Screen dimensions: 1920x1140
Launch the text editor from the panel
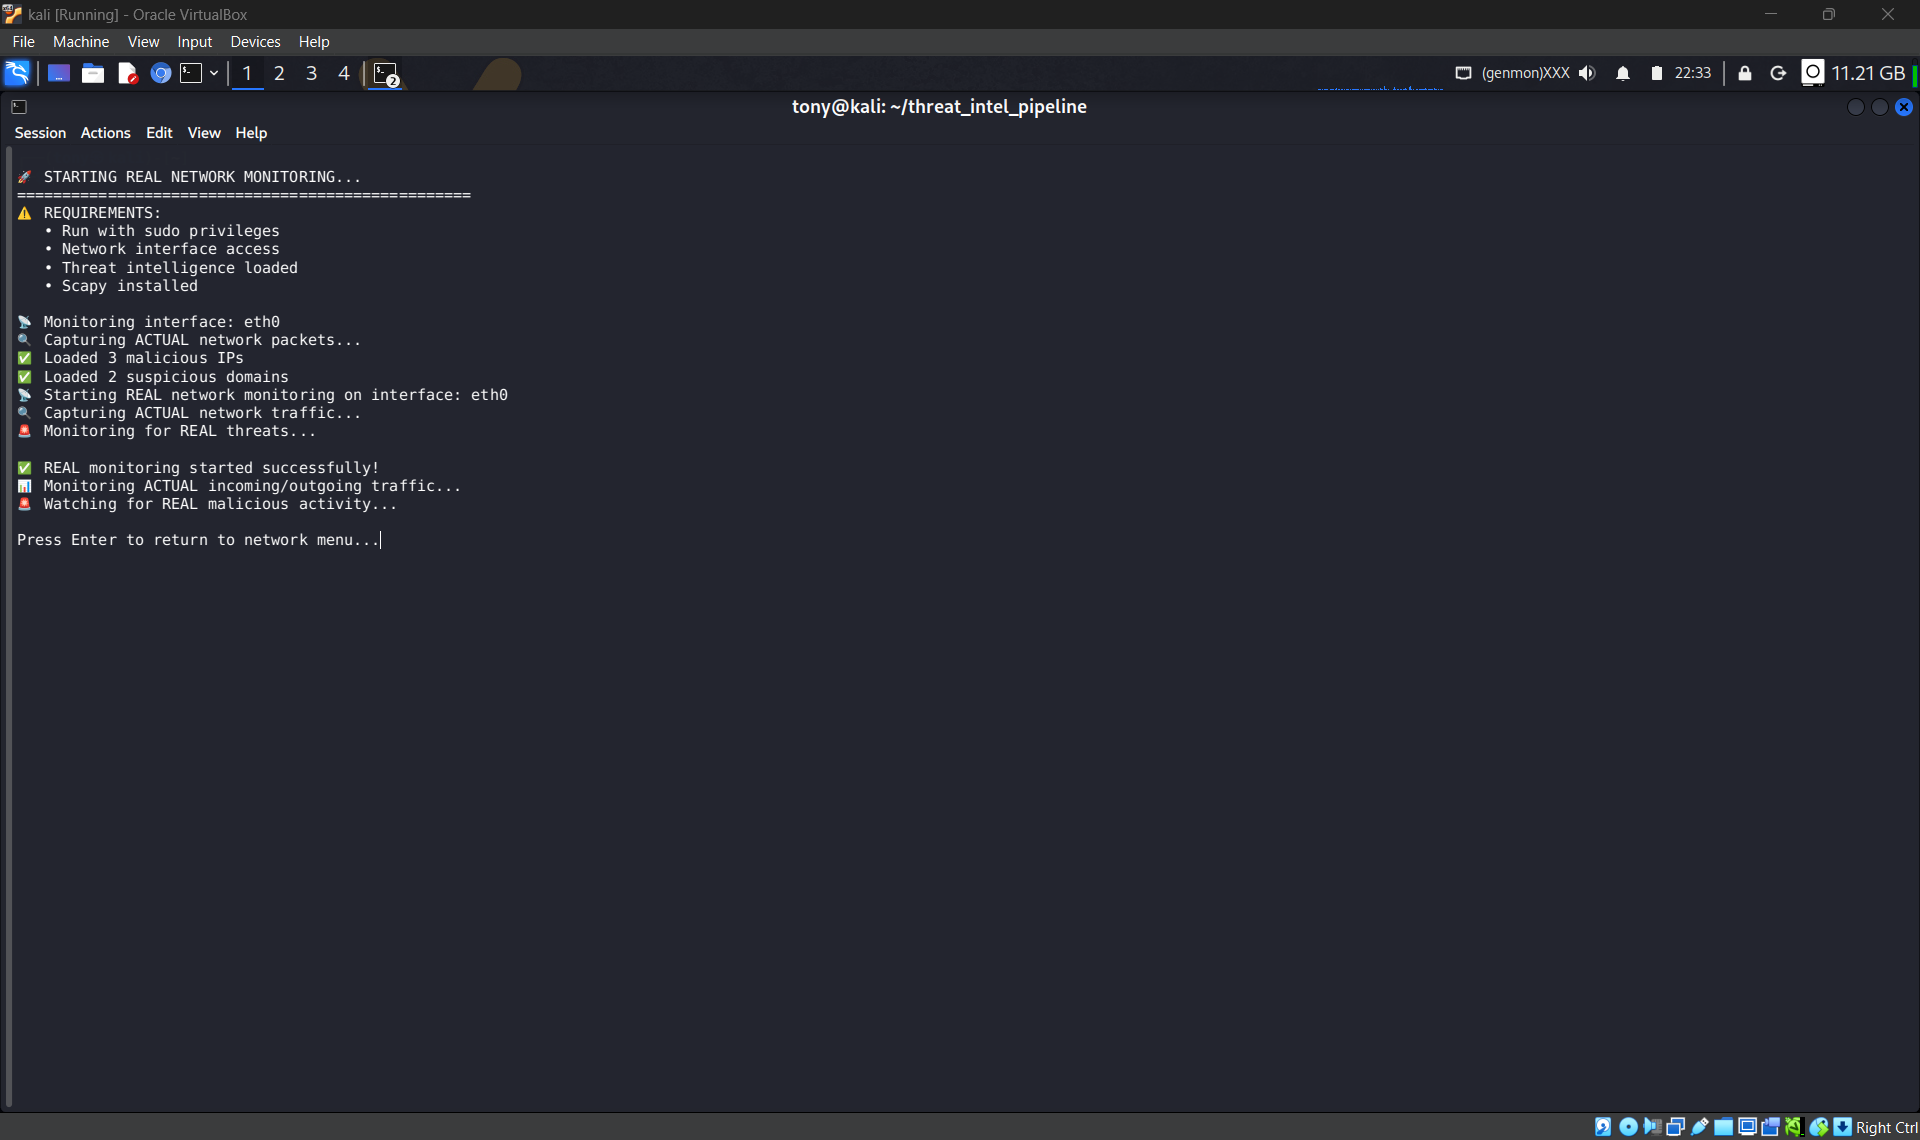point(127,73)
